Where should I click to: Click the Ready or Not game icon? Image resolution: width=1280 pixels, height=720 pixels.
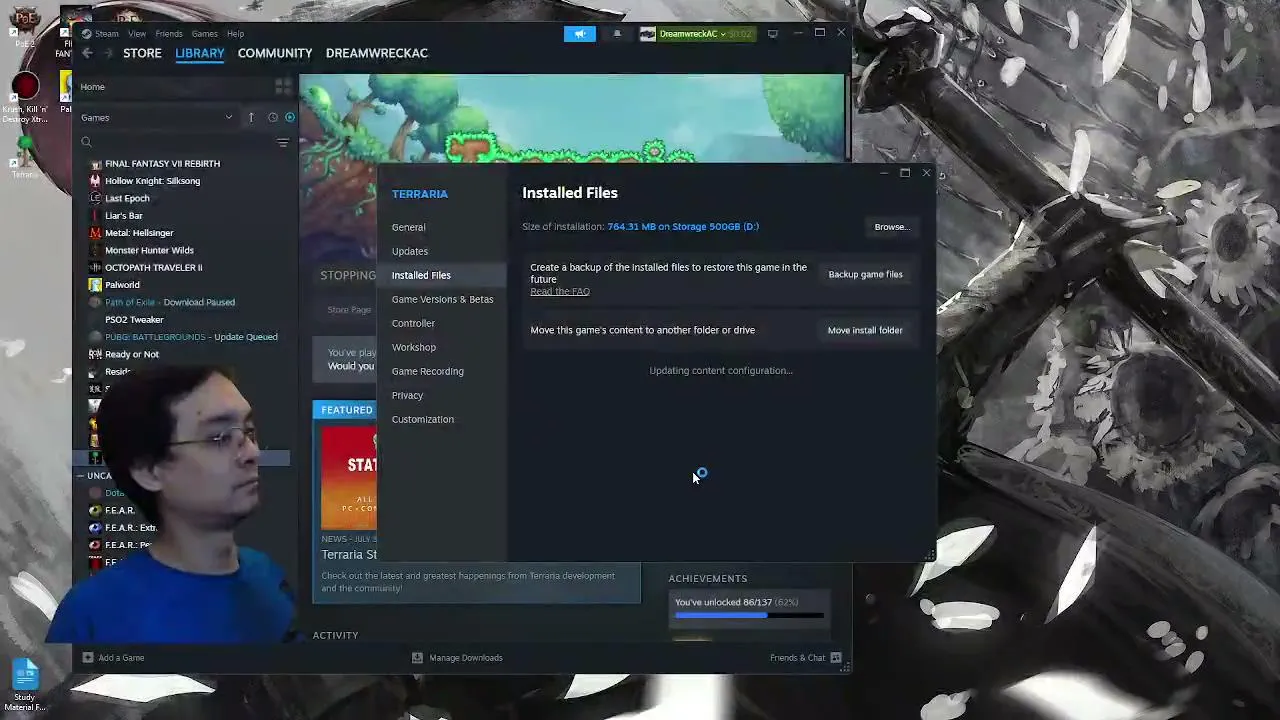pyautogui.click(x=95, y=354)
